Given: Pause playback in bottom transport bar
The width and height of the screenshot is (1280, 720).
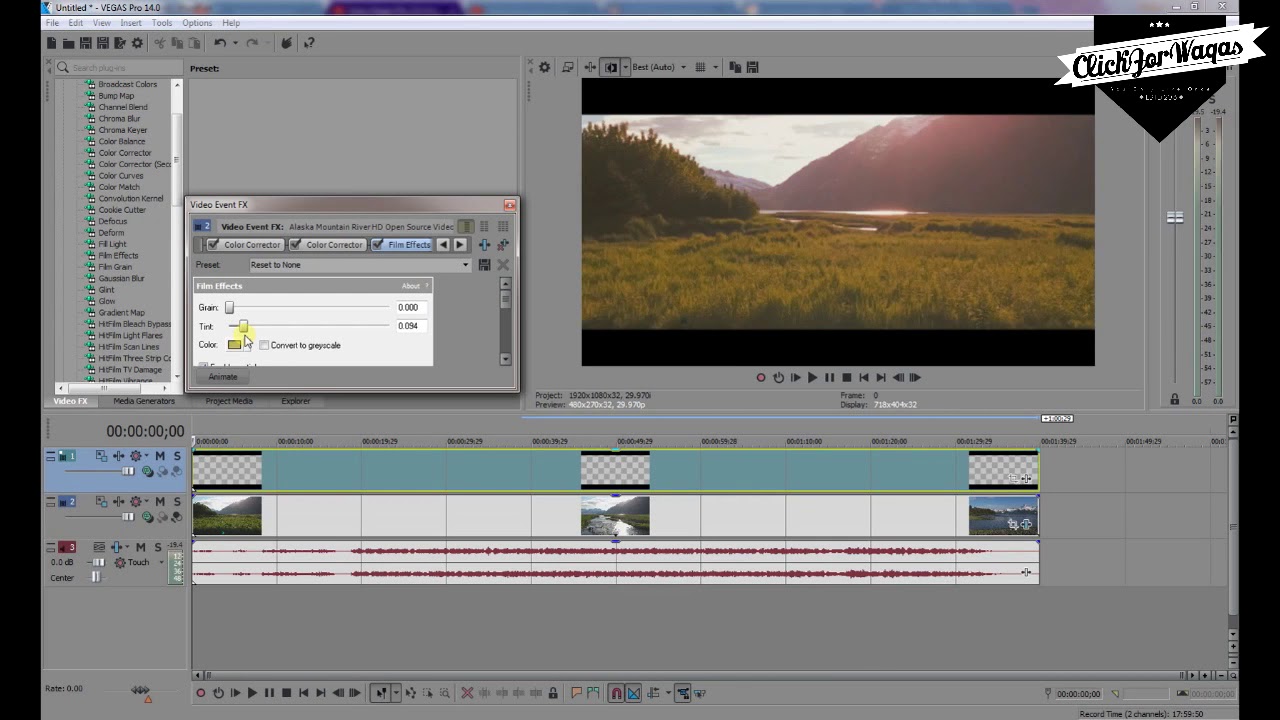Looking at the screenshot, I should click(269, 693).
